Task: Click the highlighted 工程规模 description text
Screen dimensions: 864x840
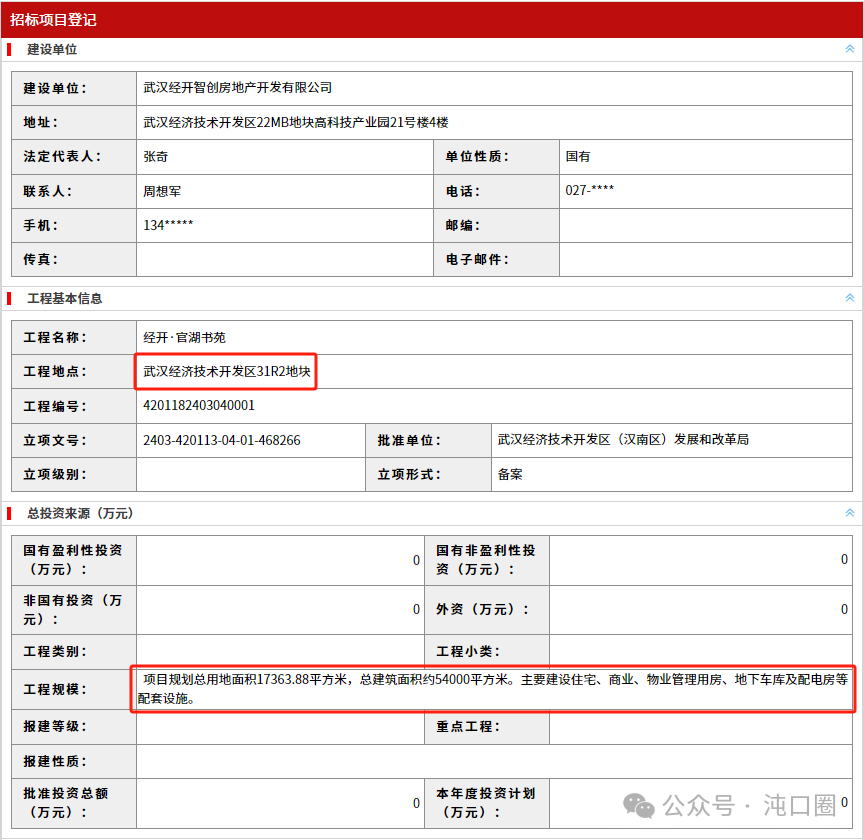Action: (x=494, y=688)
